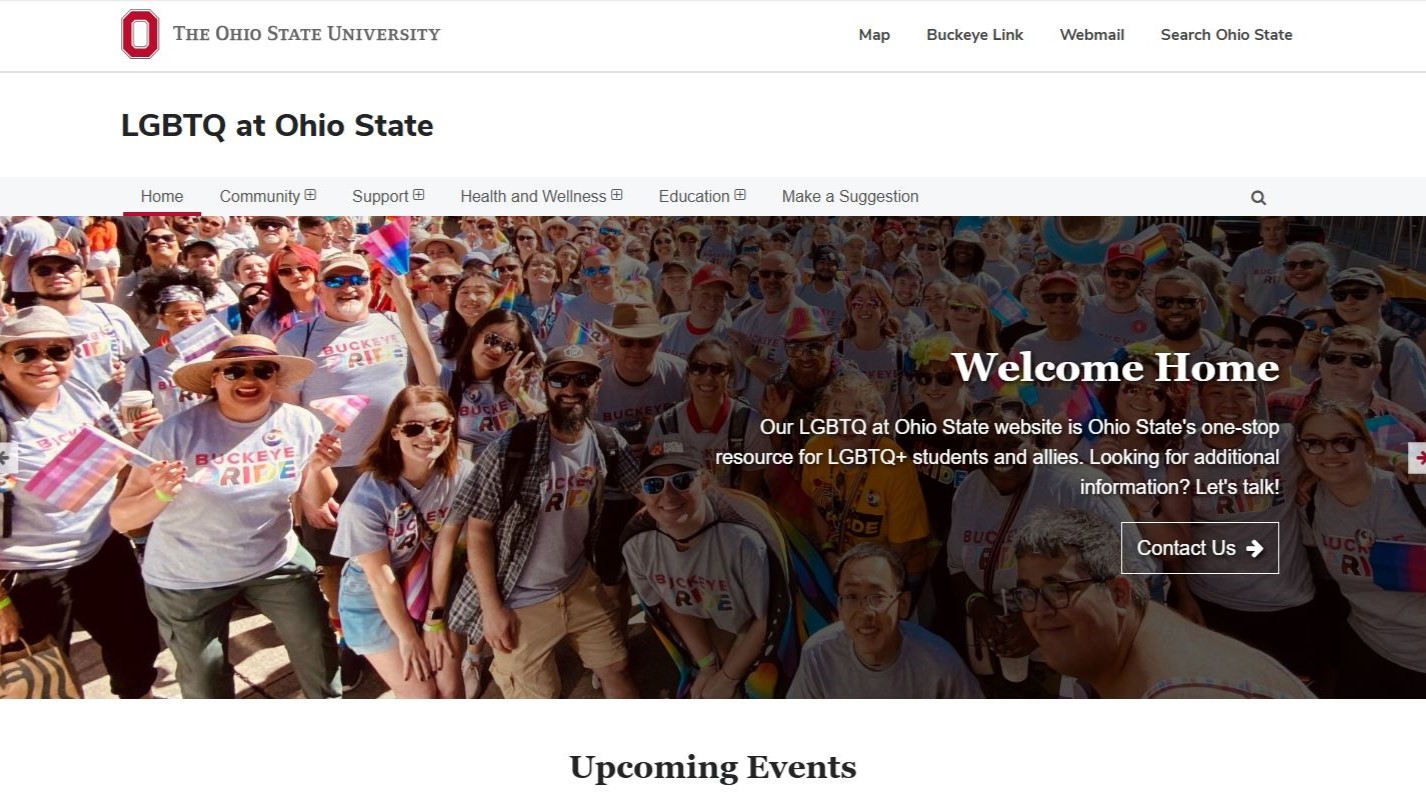Select the Home navigation tab
The height and width of the screenshot is (802, 1426).
pos(162,196)
